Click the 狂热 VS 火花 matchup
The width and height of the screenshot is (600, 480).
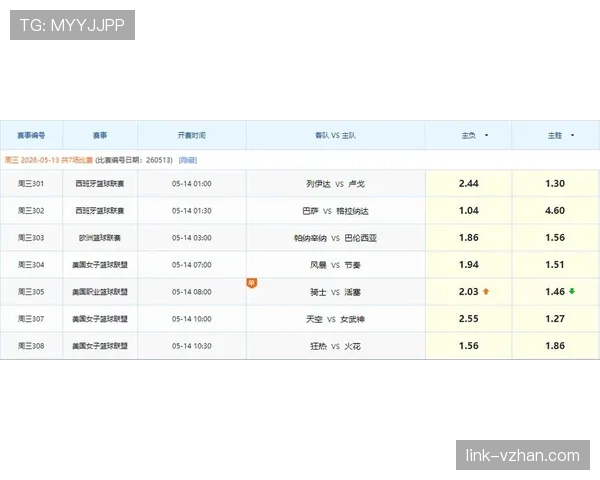(x=336, y=346)
